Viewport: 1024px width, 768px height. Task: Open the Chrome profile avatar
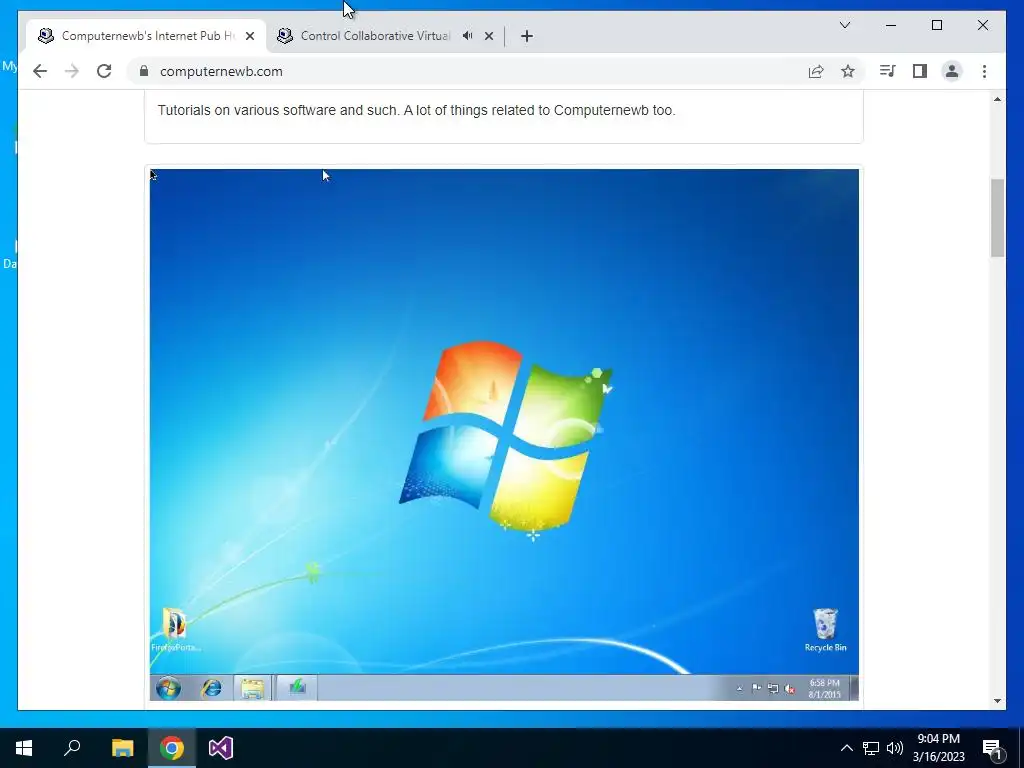tap(952, 71)
